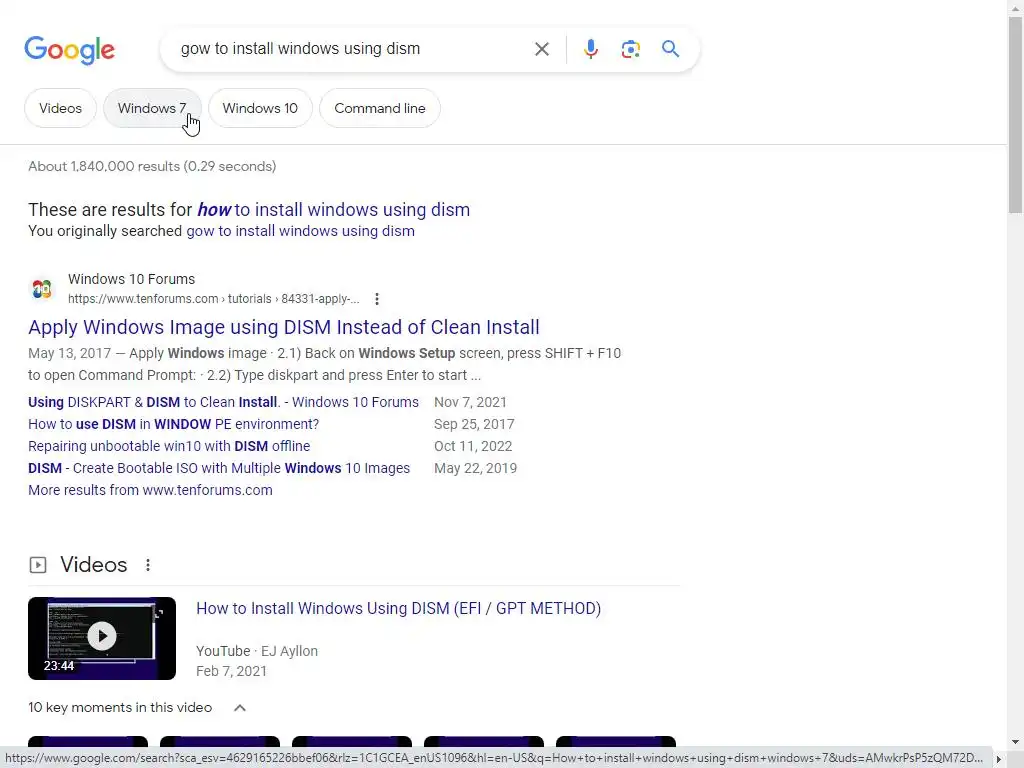Click the 'YouTube · EJ Ayllon' source text
Screen dimensions: 1024x768
[257, 651]
